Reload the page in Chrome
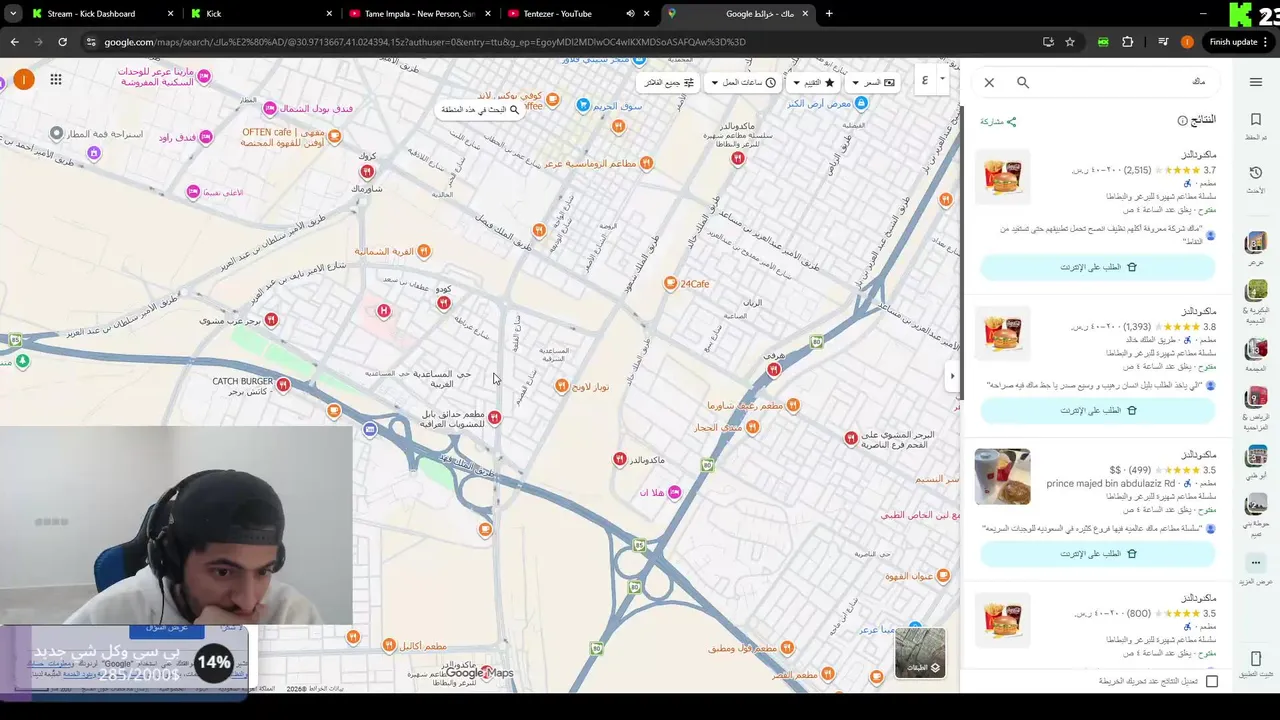 pyautogui.click(x=62, y=42)
